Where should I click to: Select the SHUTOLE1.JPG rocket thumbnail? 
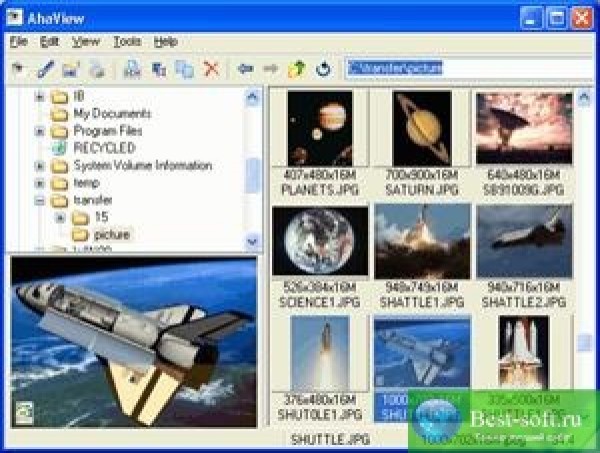pyautogui.click(x=320, y=353)
